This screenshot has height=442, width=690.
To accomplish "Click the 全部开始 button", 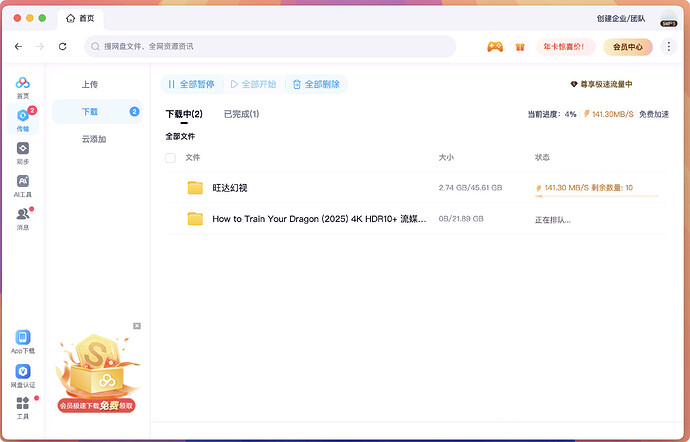I will coord(253,84).
